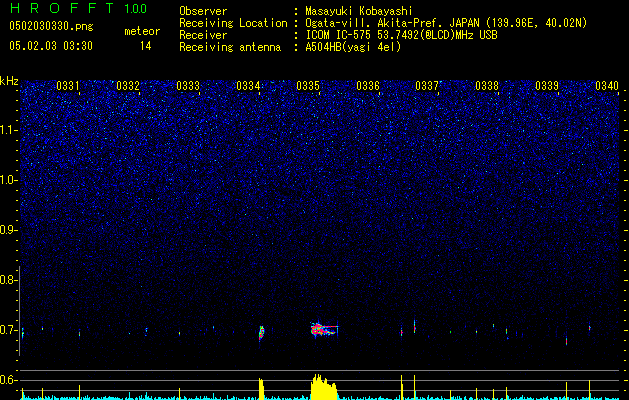Click the Receiver label
This screenshot has width=629, height=400.
coord(203,35)
